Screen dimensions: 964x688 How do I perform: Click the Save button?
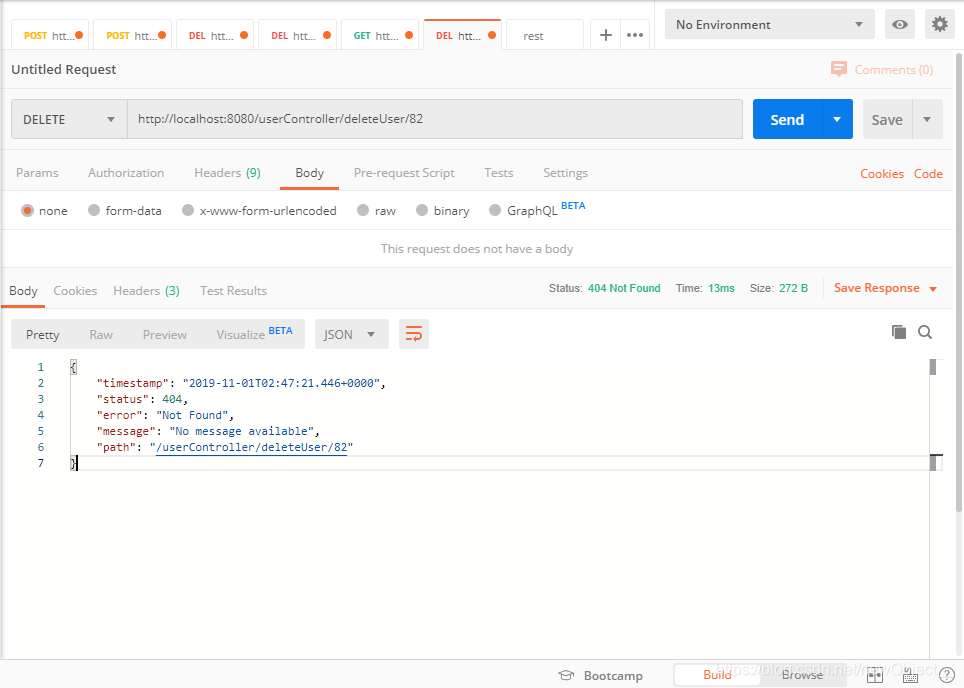pyautogui.click(x=887, y=119)
